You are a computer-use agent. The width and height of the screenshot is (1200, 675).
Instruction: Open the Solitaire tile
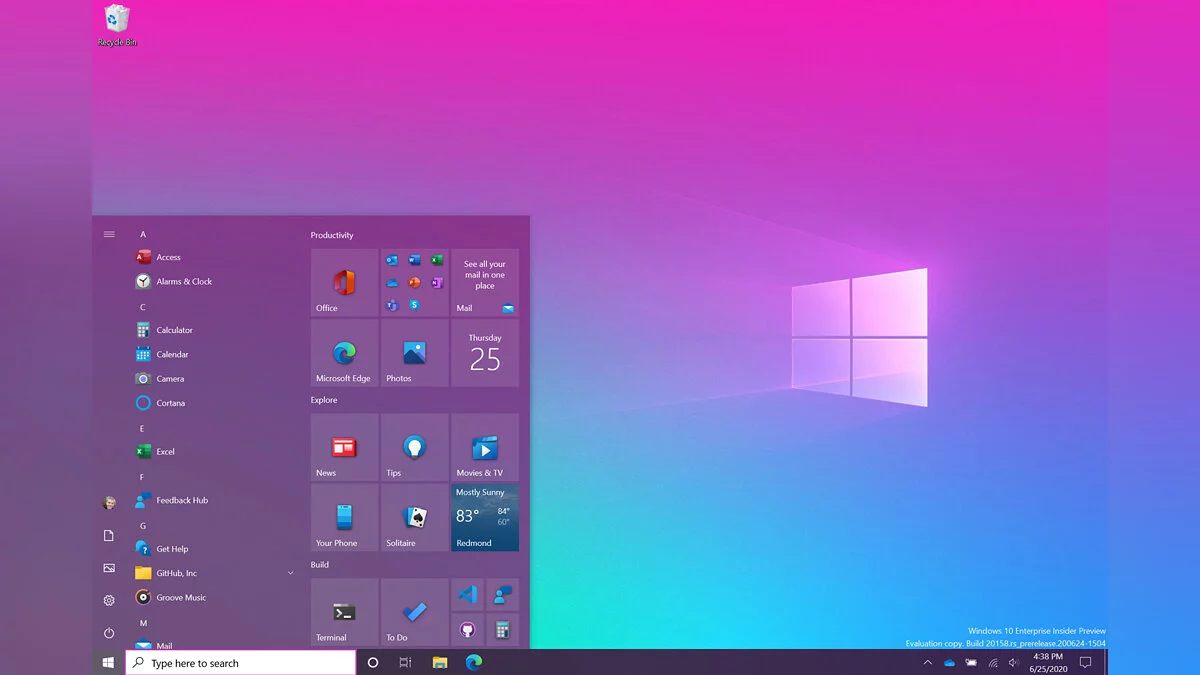click(414, 518)
